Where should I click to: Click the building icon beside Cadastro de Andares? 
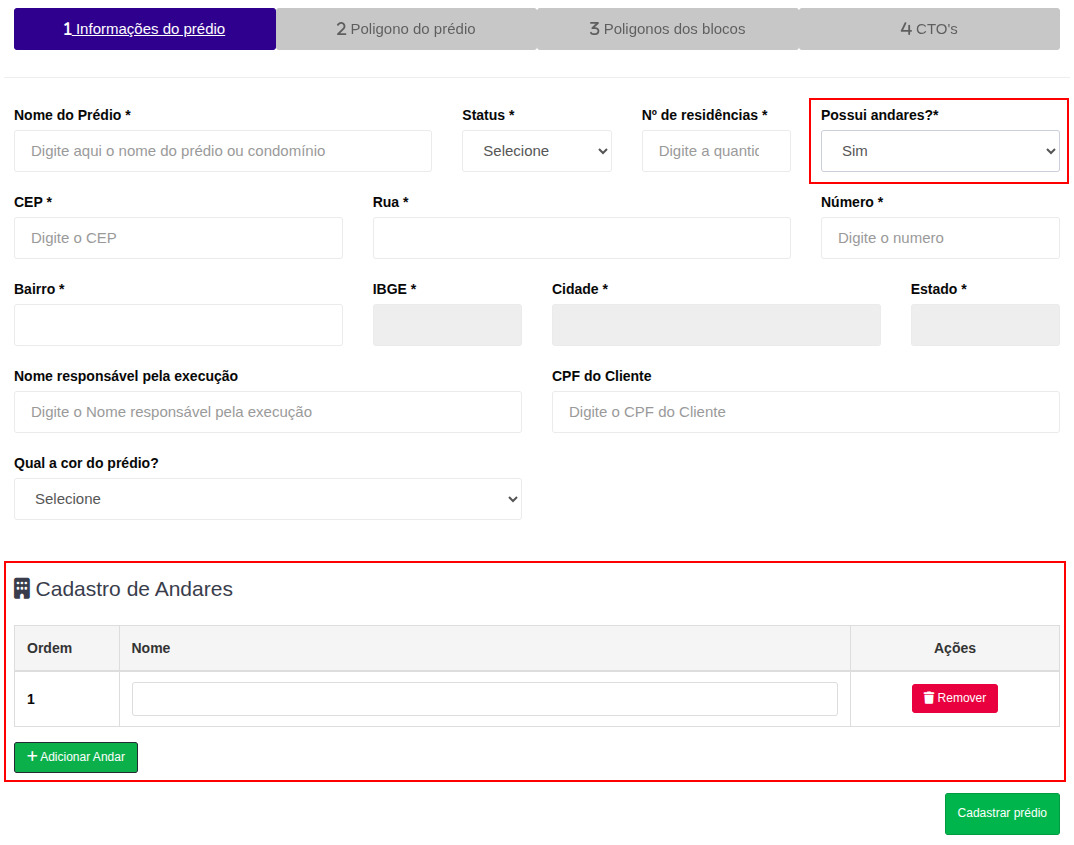click(22, 588)
